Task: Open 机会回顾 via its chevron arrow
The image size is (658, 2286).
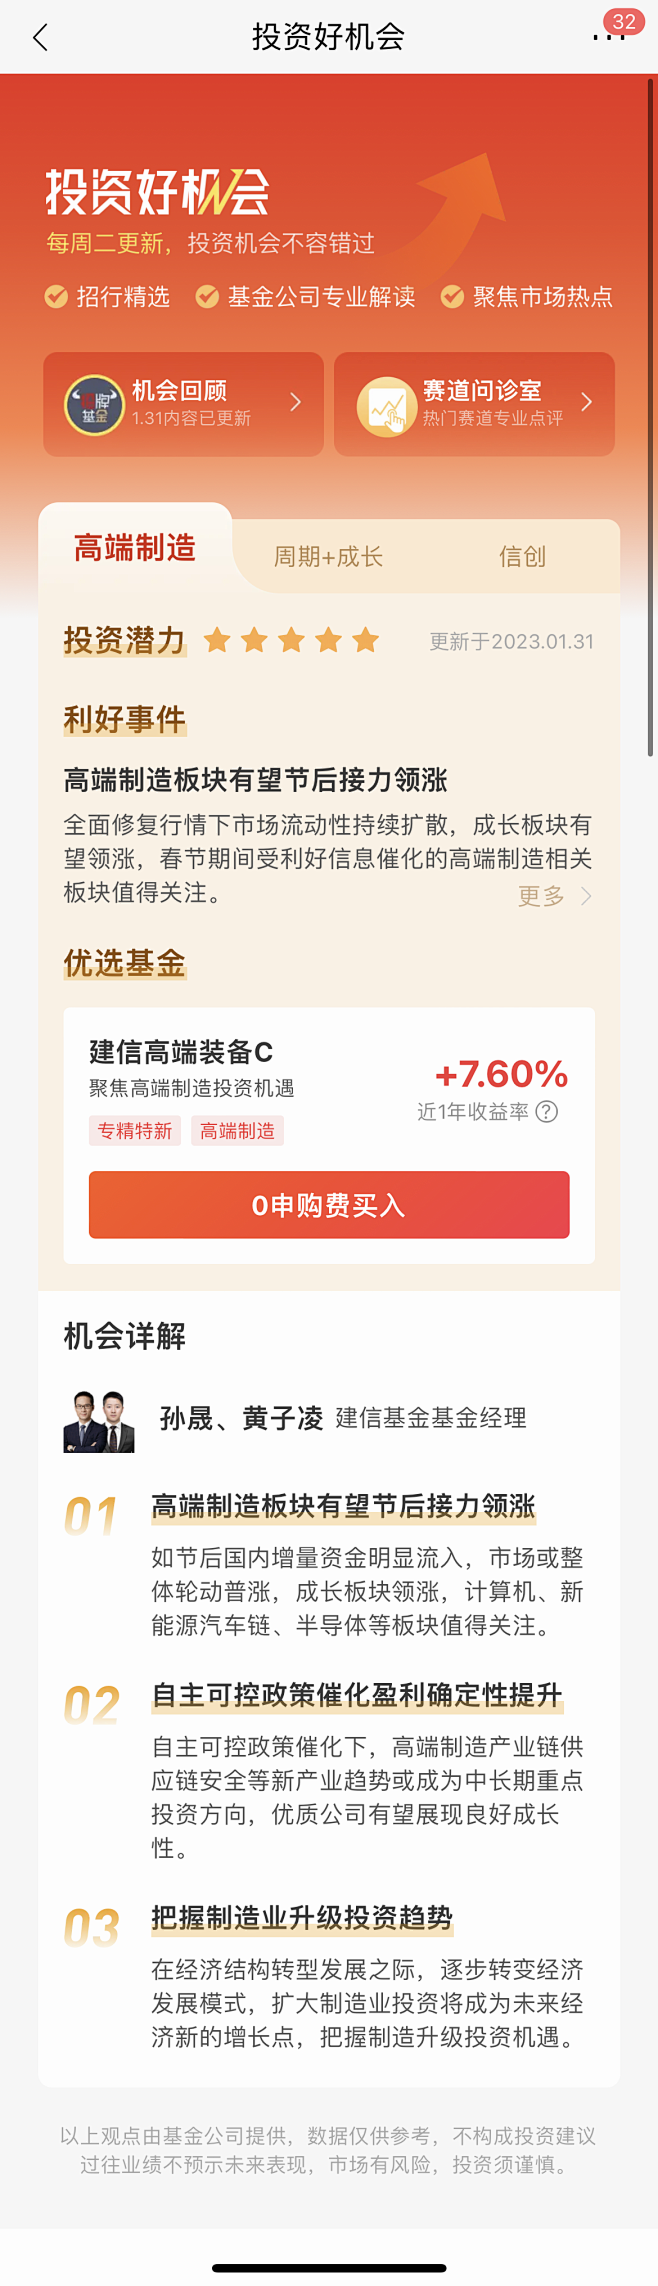Action: 296,402
